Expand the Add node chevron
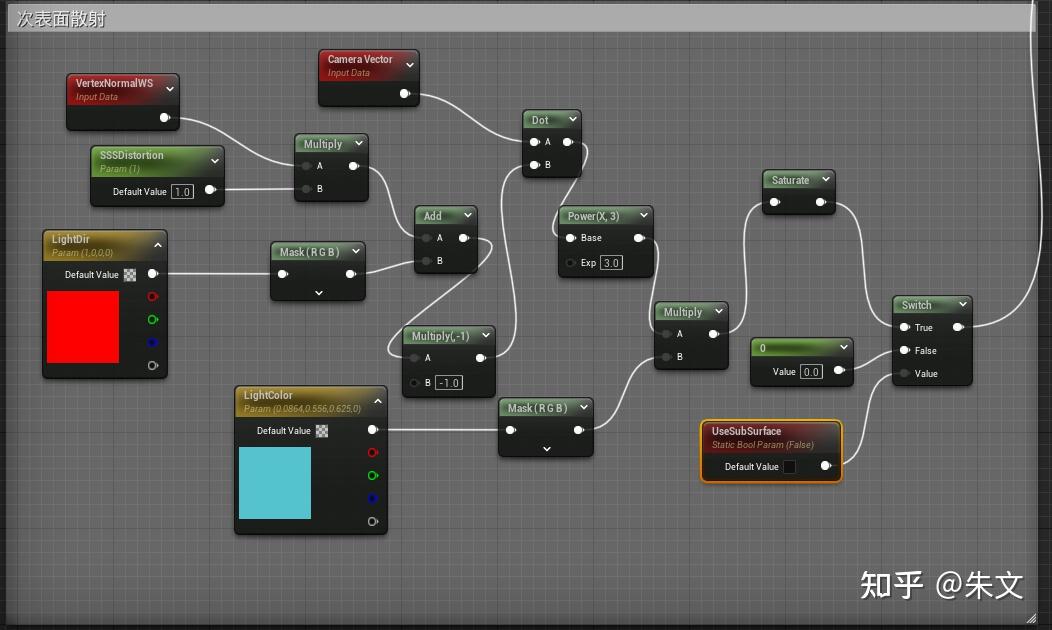This screenshot has width=1052, height=630. coord(468,215)
